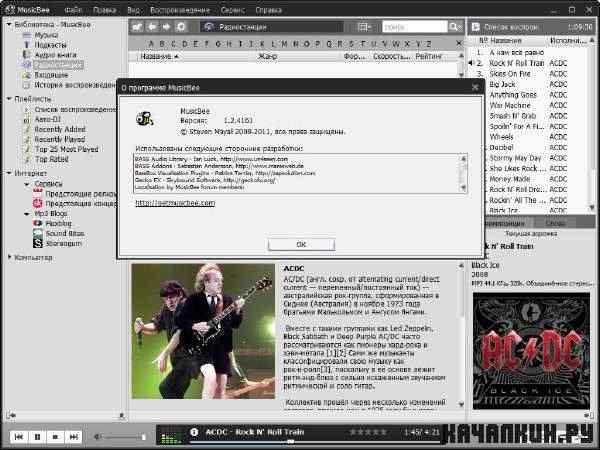600x450 pixels.
Task: Click OK in the About MusicBee dialog
Action: pyautogui.click(x=302, y=244)
